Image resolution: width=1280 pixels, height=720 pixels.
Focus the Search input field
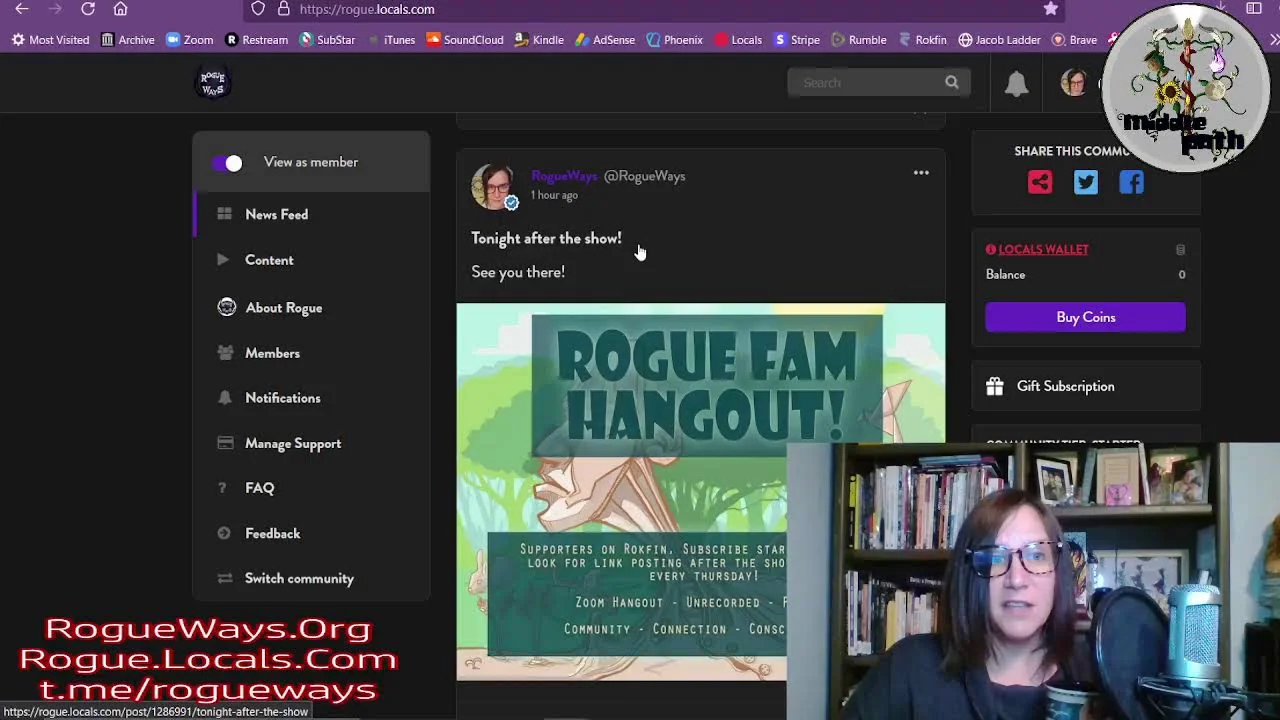click(868, 83)
